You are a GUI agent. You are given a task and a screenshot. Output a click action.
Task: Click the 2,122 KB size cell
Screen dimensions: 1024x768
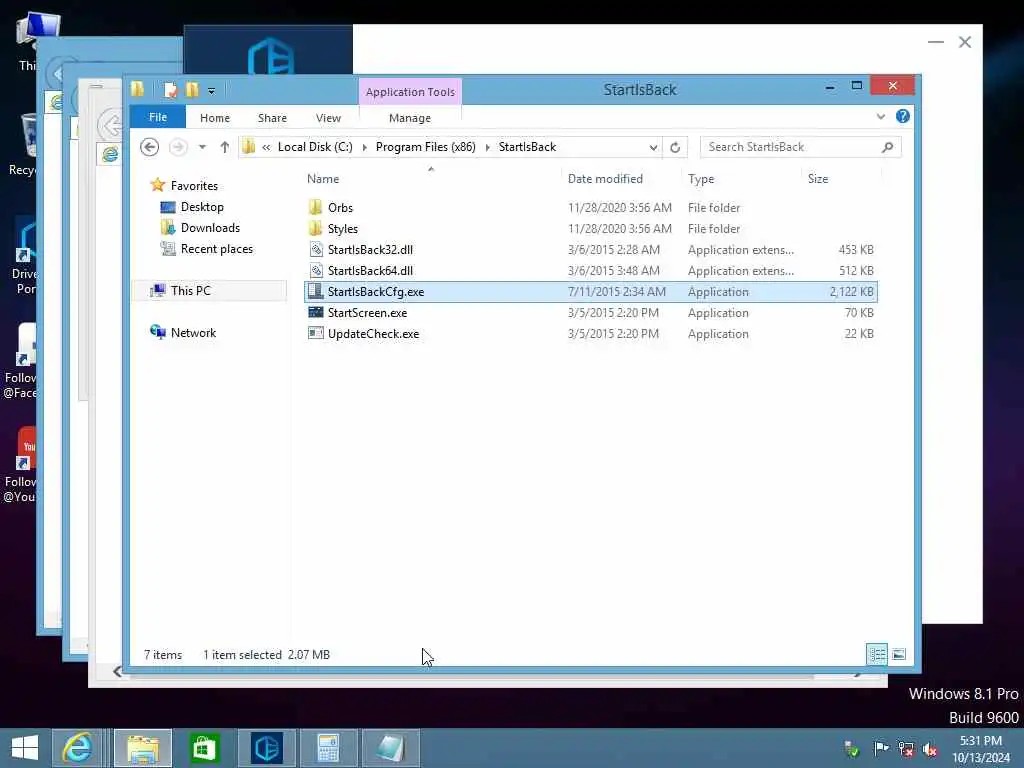pos(852,292)
